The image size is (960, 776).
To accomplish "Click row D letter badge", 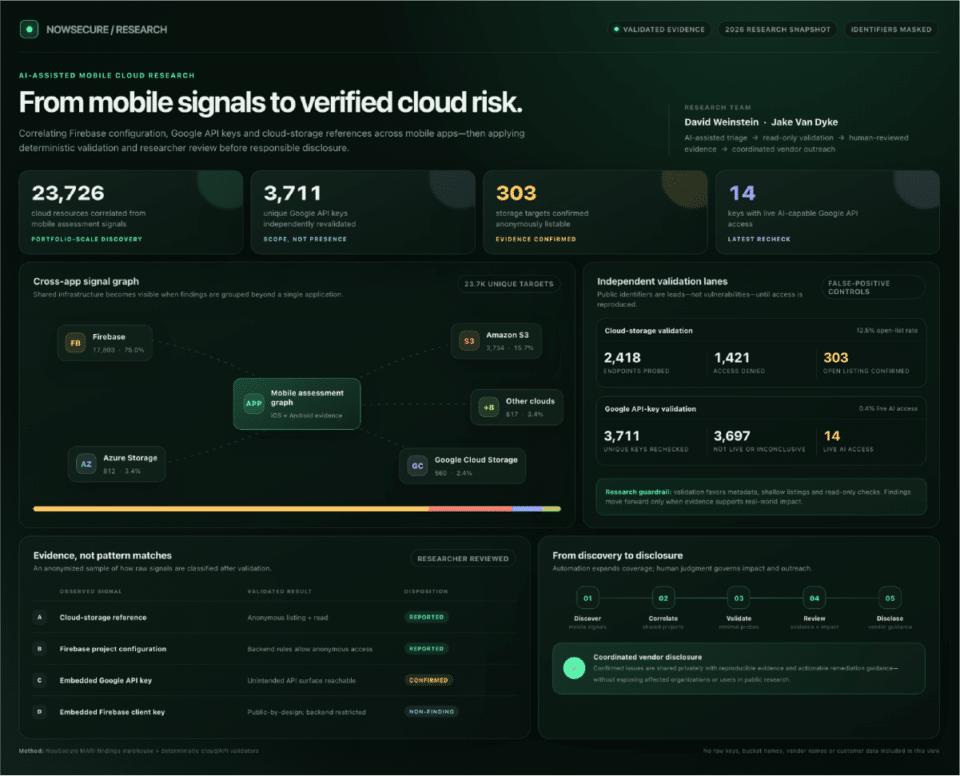I will (40, 712).
